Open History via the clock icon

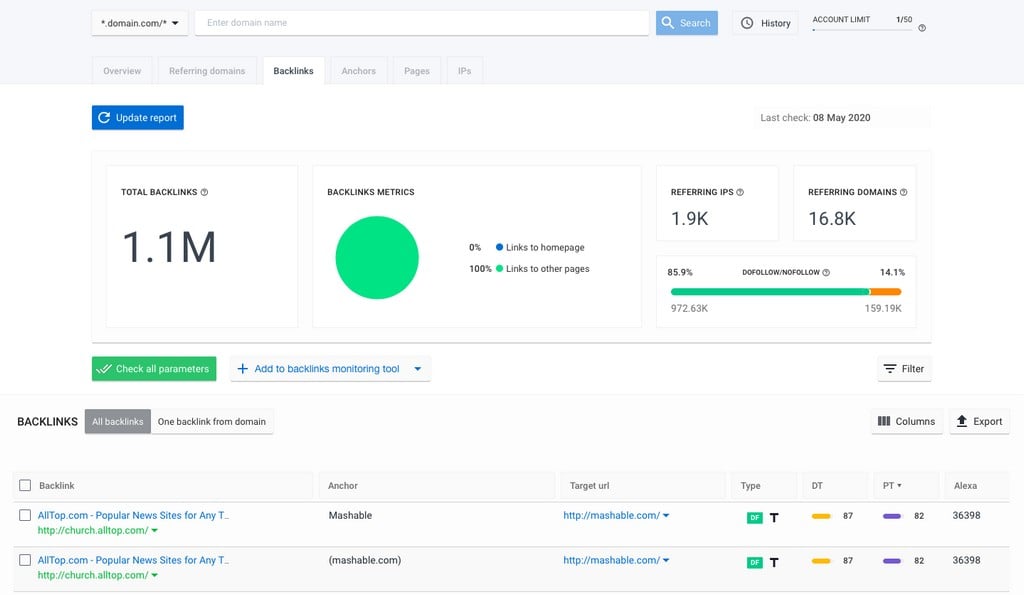tap(746, 23)
